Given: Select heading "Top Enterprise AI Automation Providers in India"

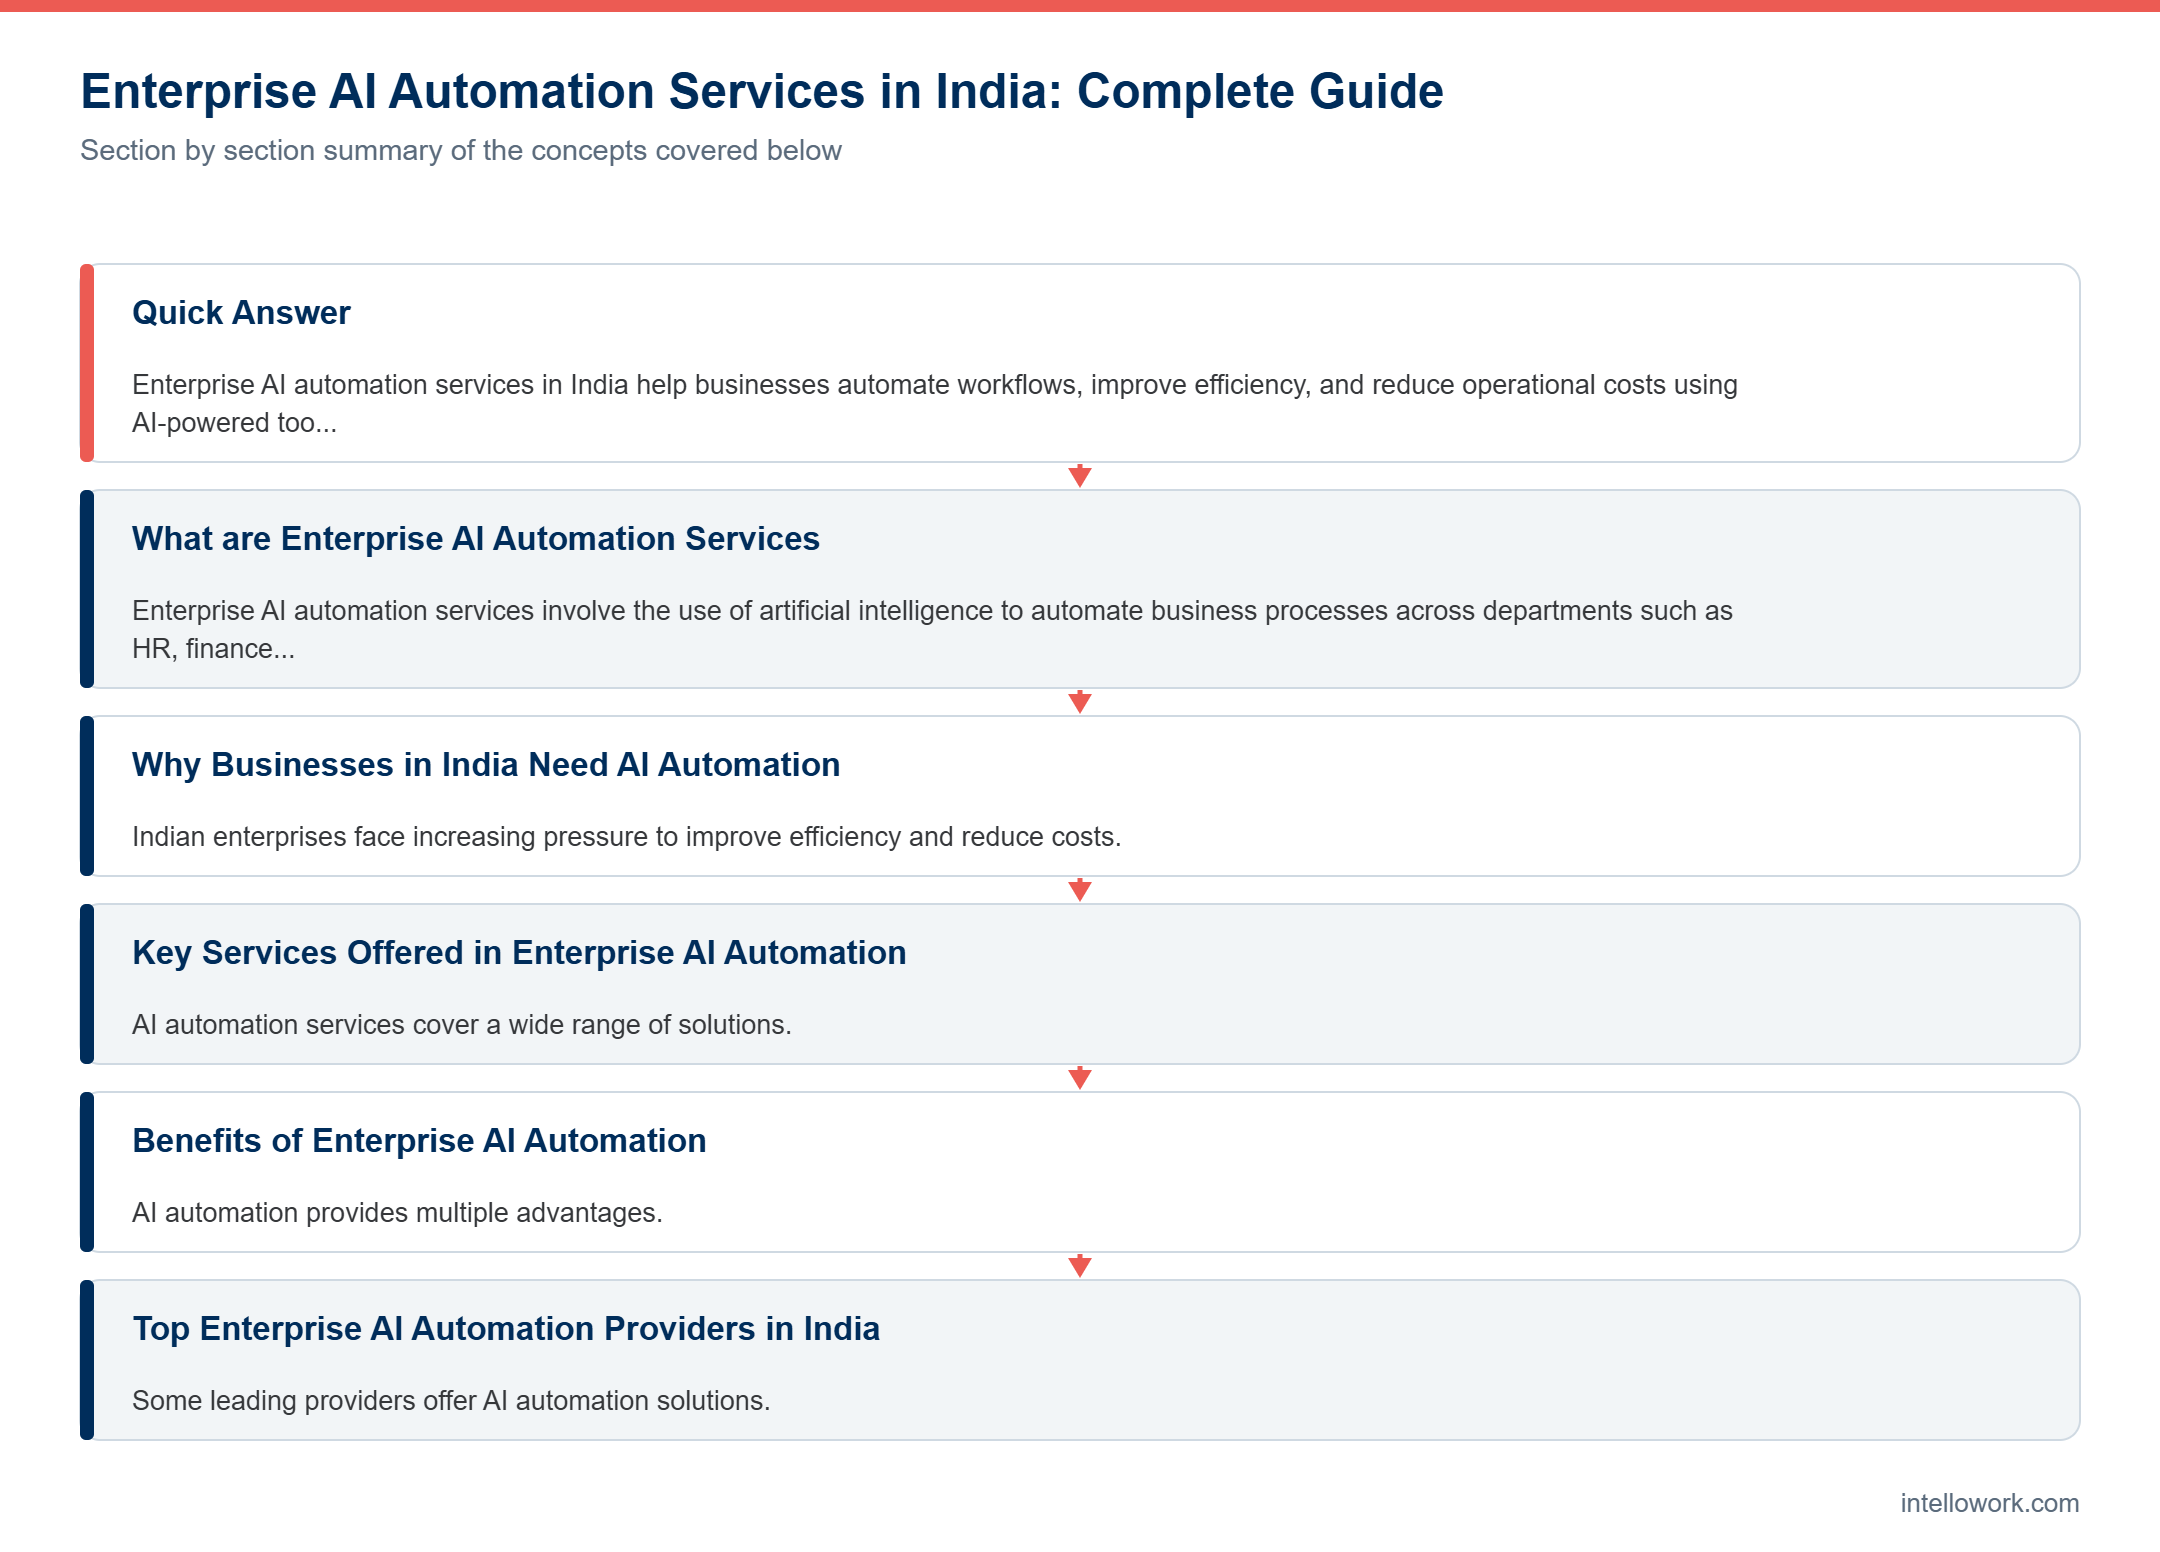Looking at the screenshot, I should (x=506, y=1329).
